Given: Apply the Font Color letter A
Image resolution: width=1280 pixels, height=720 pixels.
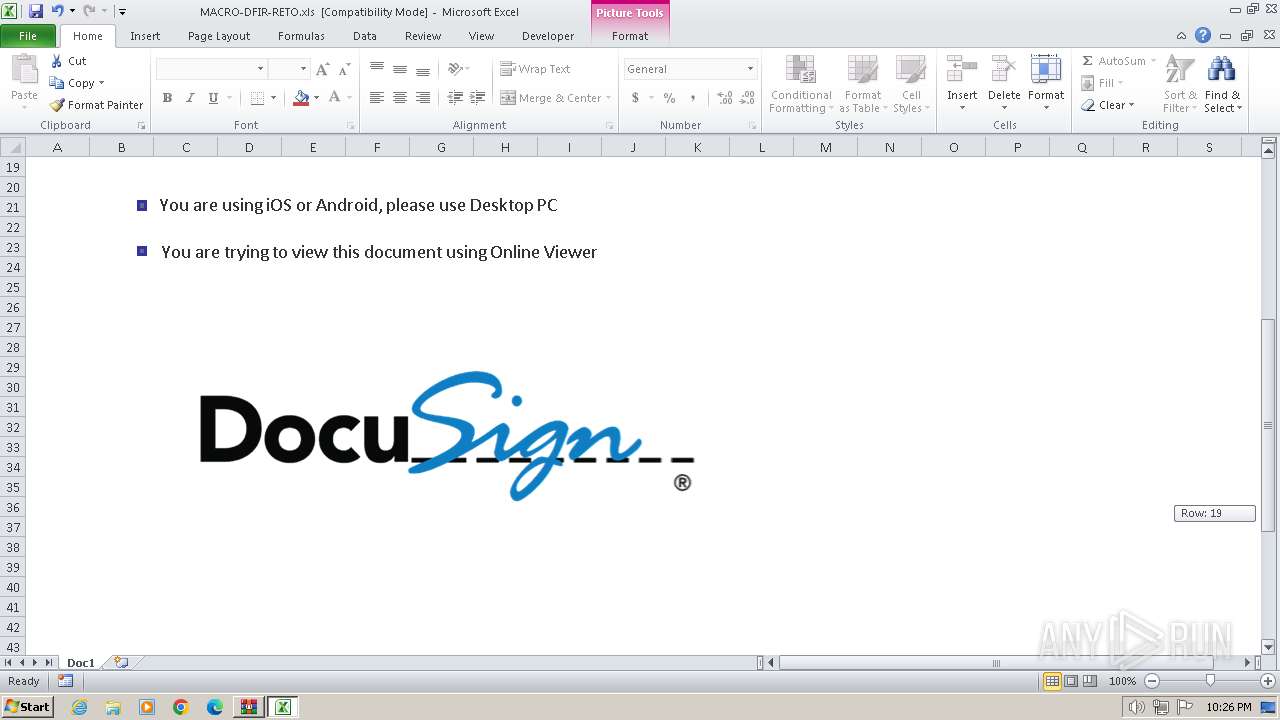Looking at the screenshot, I should click(334, 97).
